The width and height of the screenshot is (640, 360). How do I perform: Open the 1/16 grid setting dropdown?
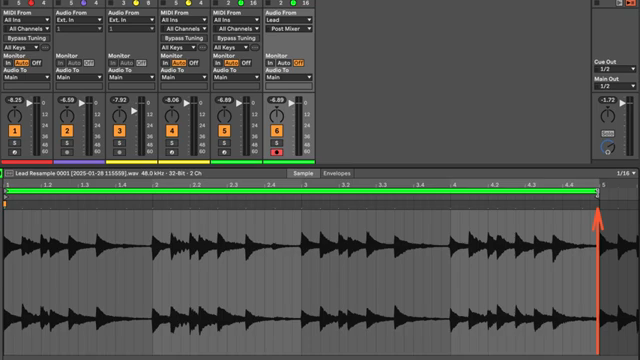click(x=626, y=173)
